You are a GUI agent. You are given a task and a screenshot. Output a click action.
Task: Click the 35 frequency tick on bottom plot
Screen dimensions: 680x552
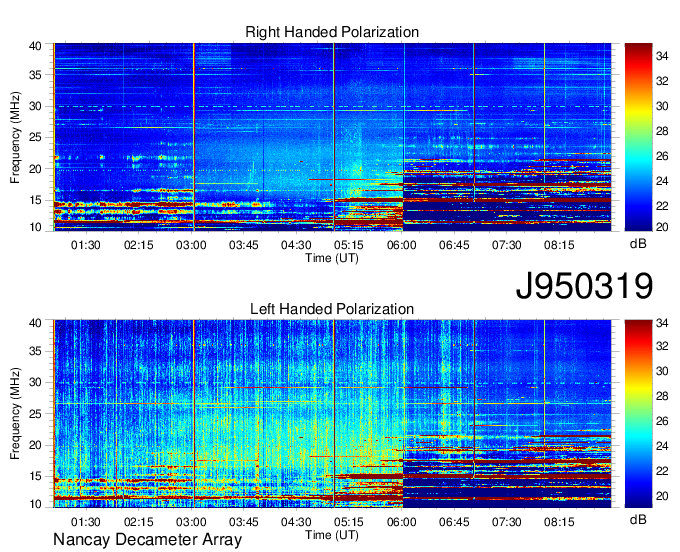point(35,351)
